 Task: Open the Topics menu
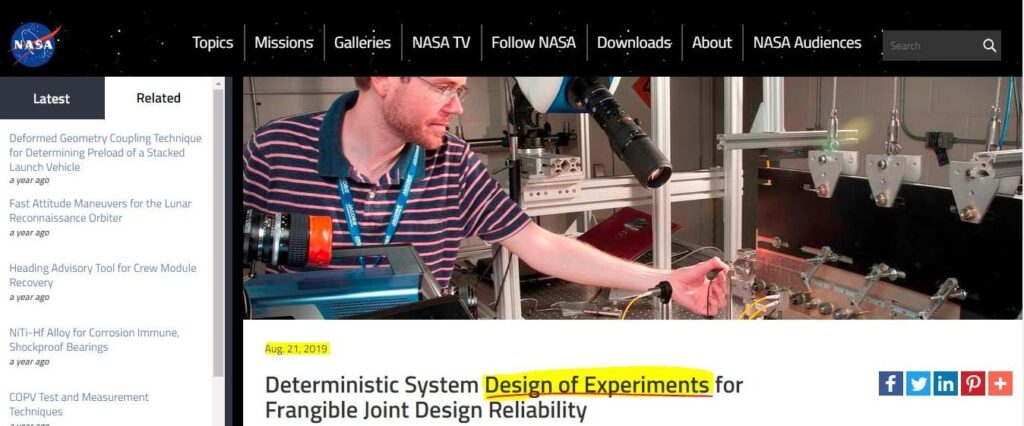click(212, 43)
